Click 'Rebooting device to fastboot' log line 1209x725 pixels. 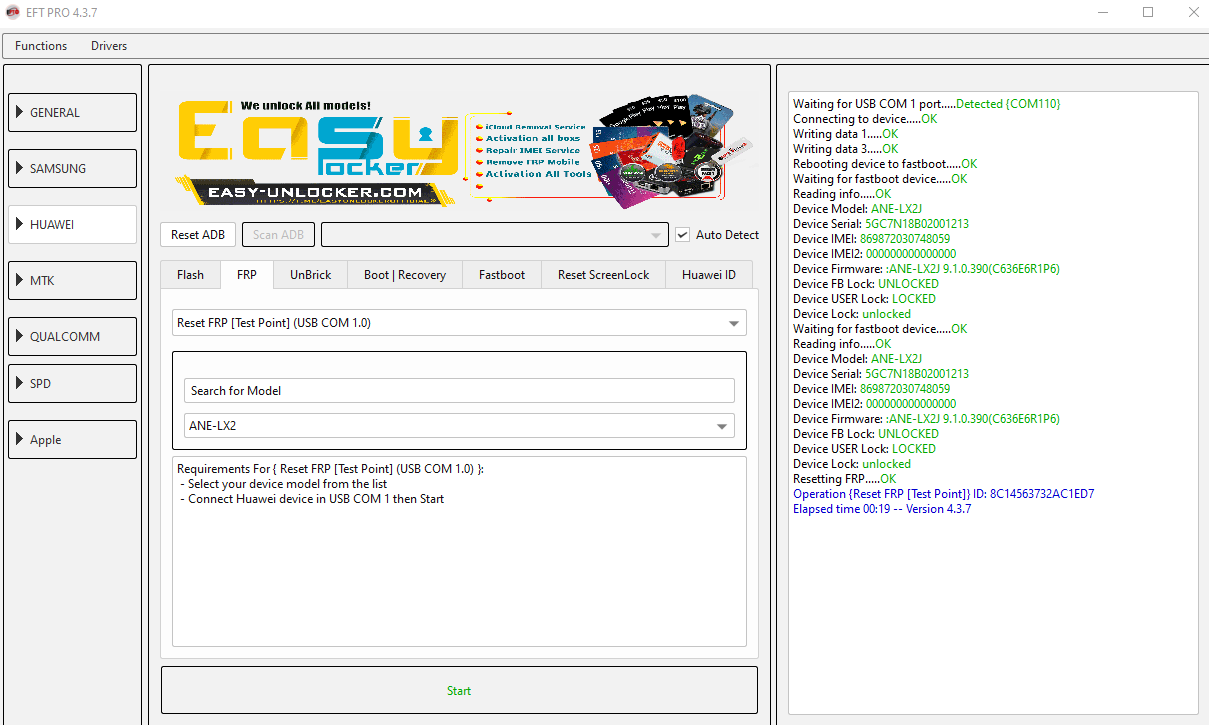click(885, 164)
